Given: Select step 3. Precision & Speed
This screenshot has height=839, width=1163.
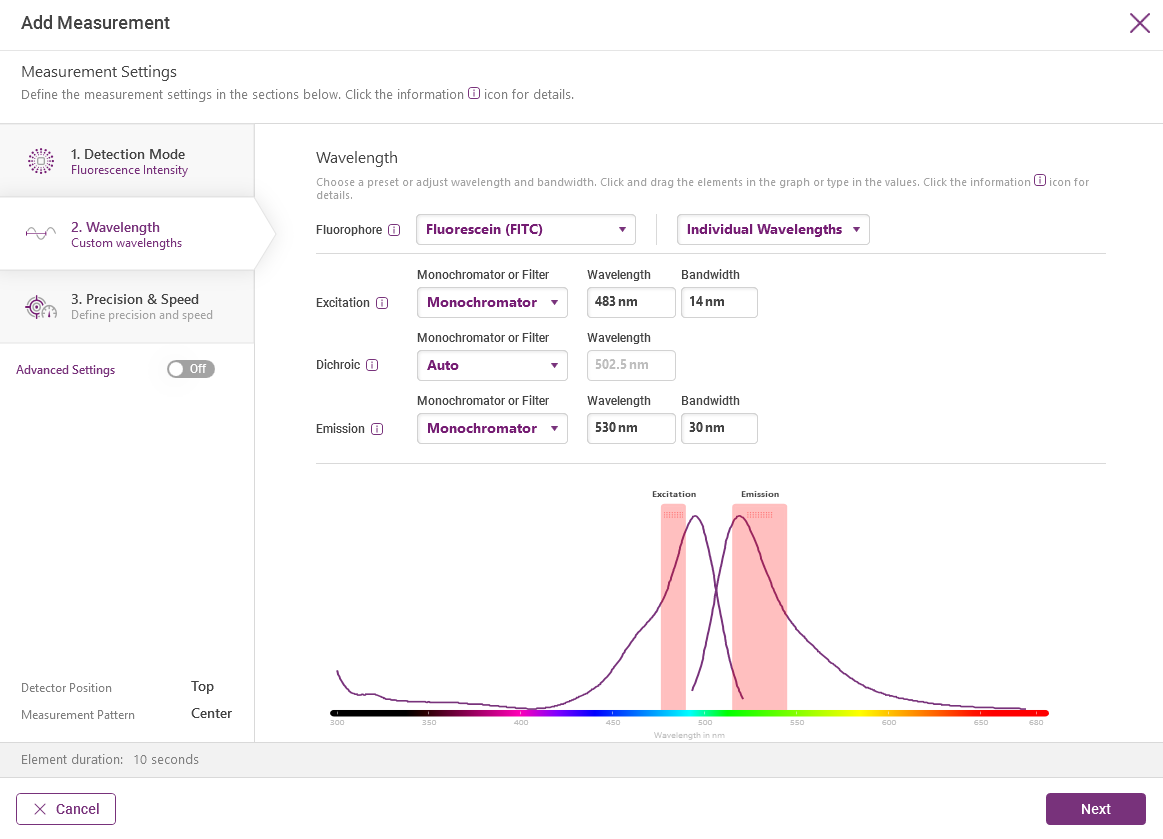Looking at the screenshot, I should coord(127,306).
